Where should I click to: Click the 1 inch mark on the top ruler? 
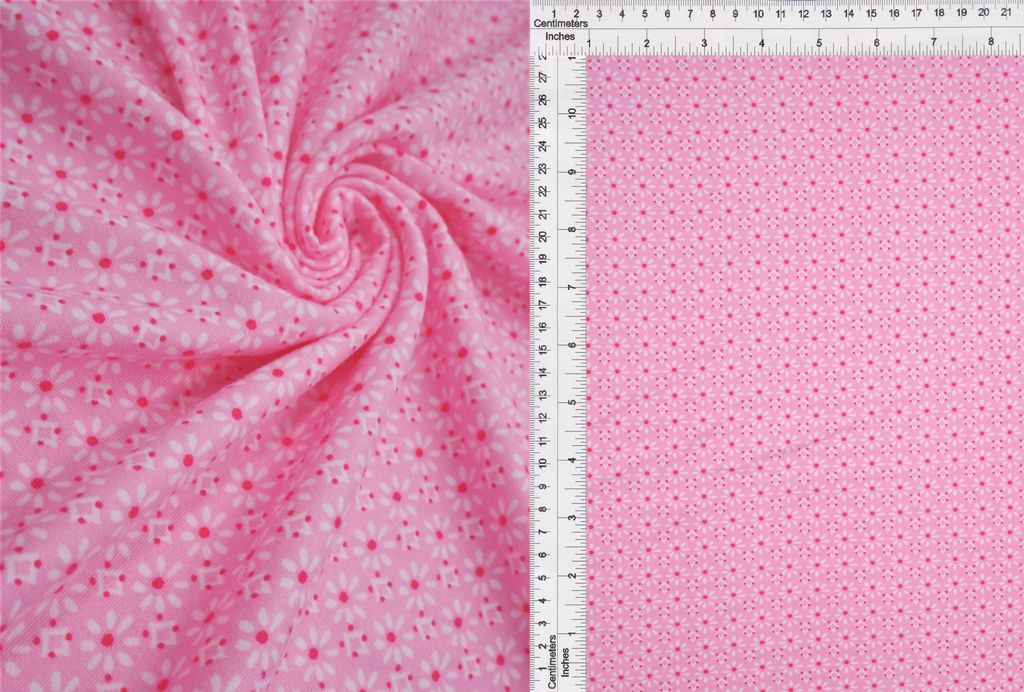588,43
